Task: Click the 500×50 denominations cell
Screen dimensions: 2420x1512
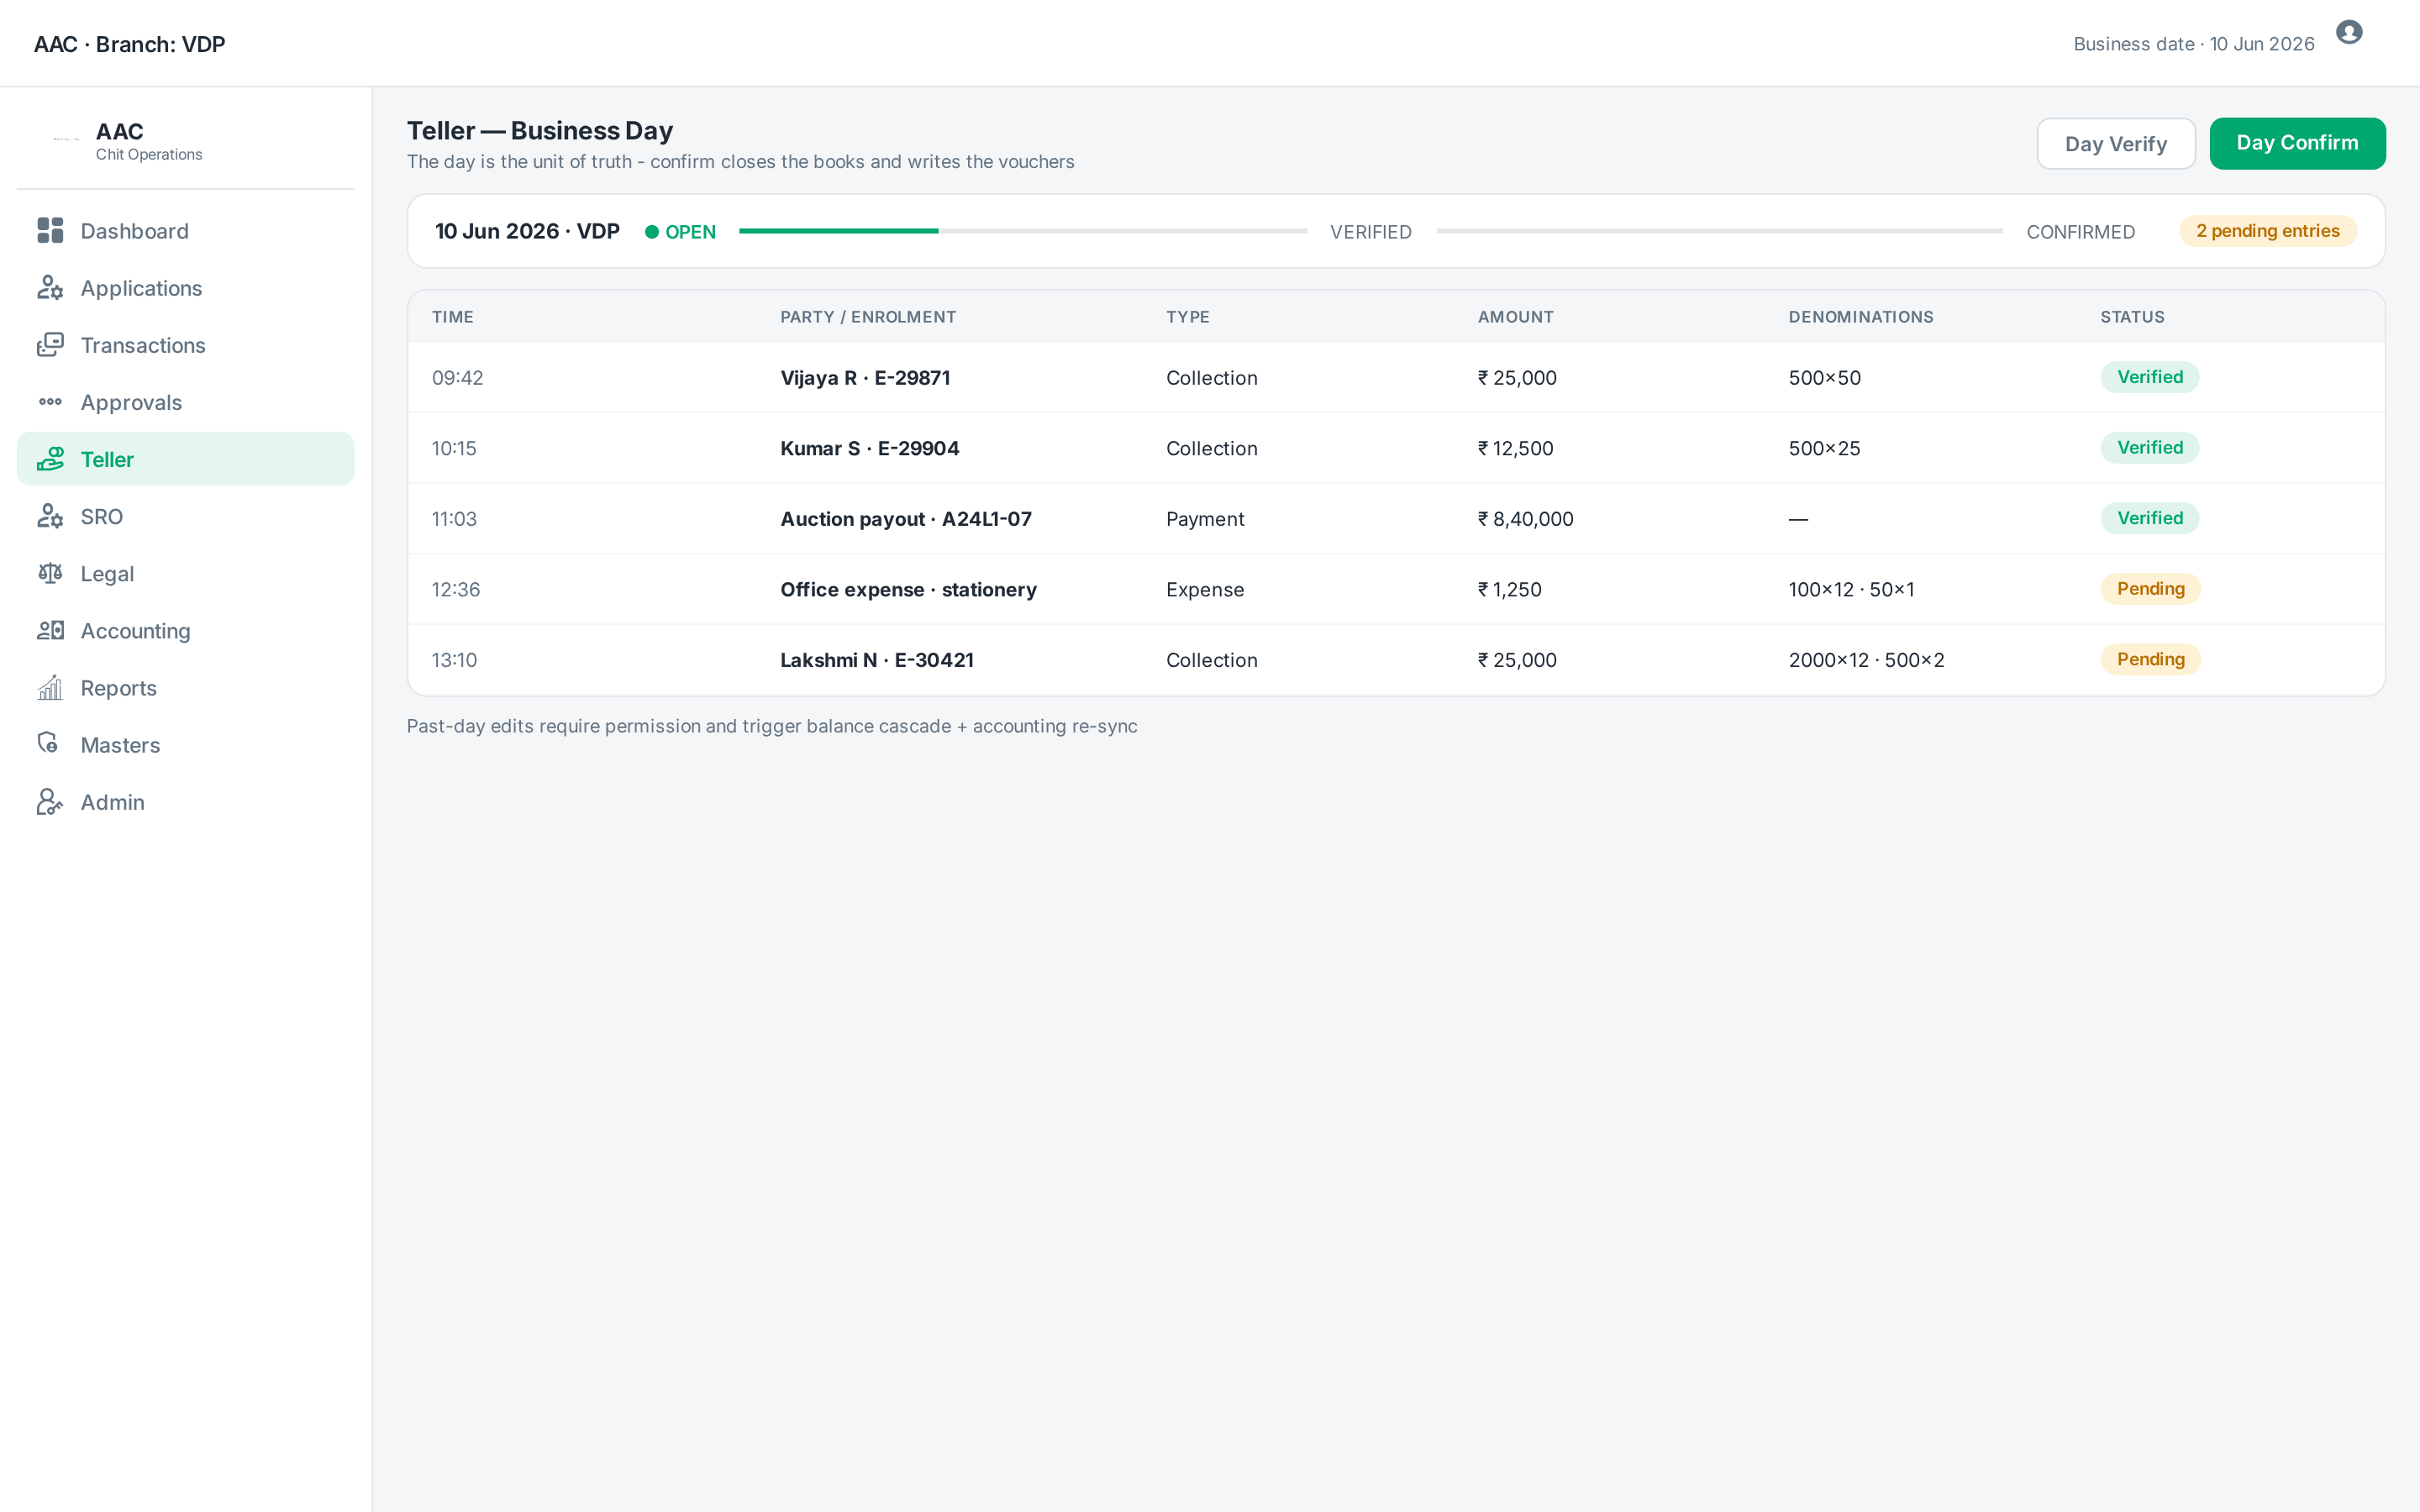Action: (1825, 378)
